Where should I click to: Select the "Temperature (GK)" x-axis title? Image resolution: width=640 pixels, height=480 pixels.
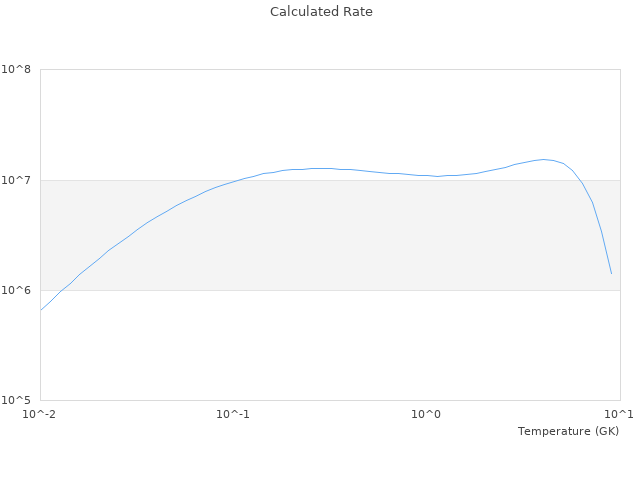click(x=568, y=431)
